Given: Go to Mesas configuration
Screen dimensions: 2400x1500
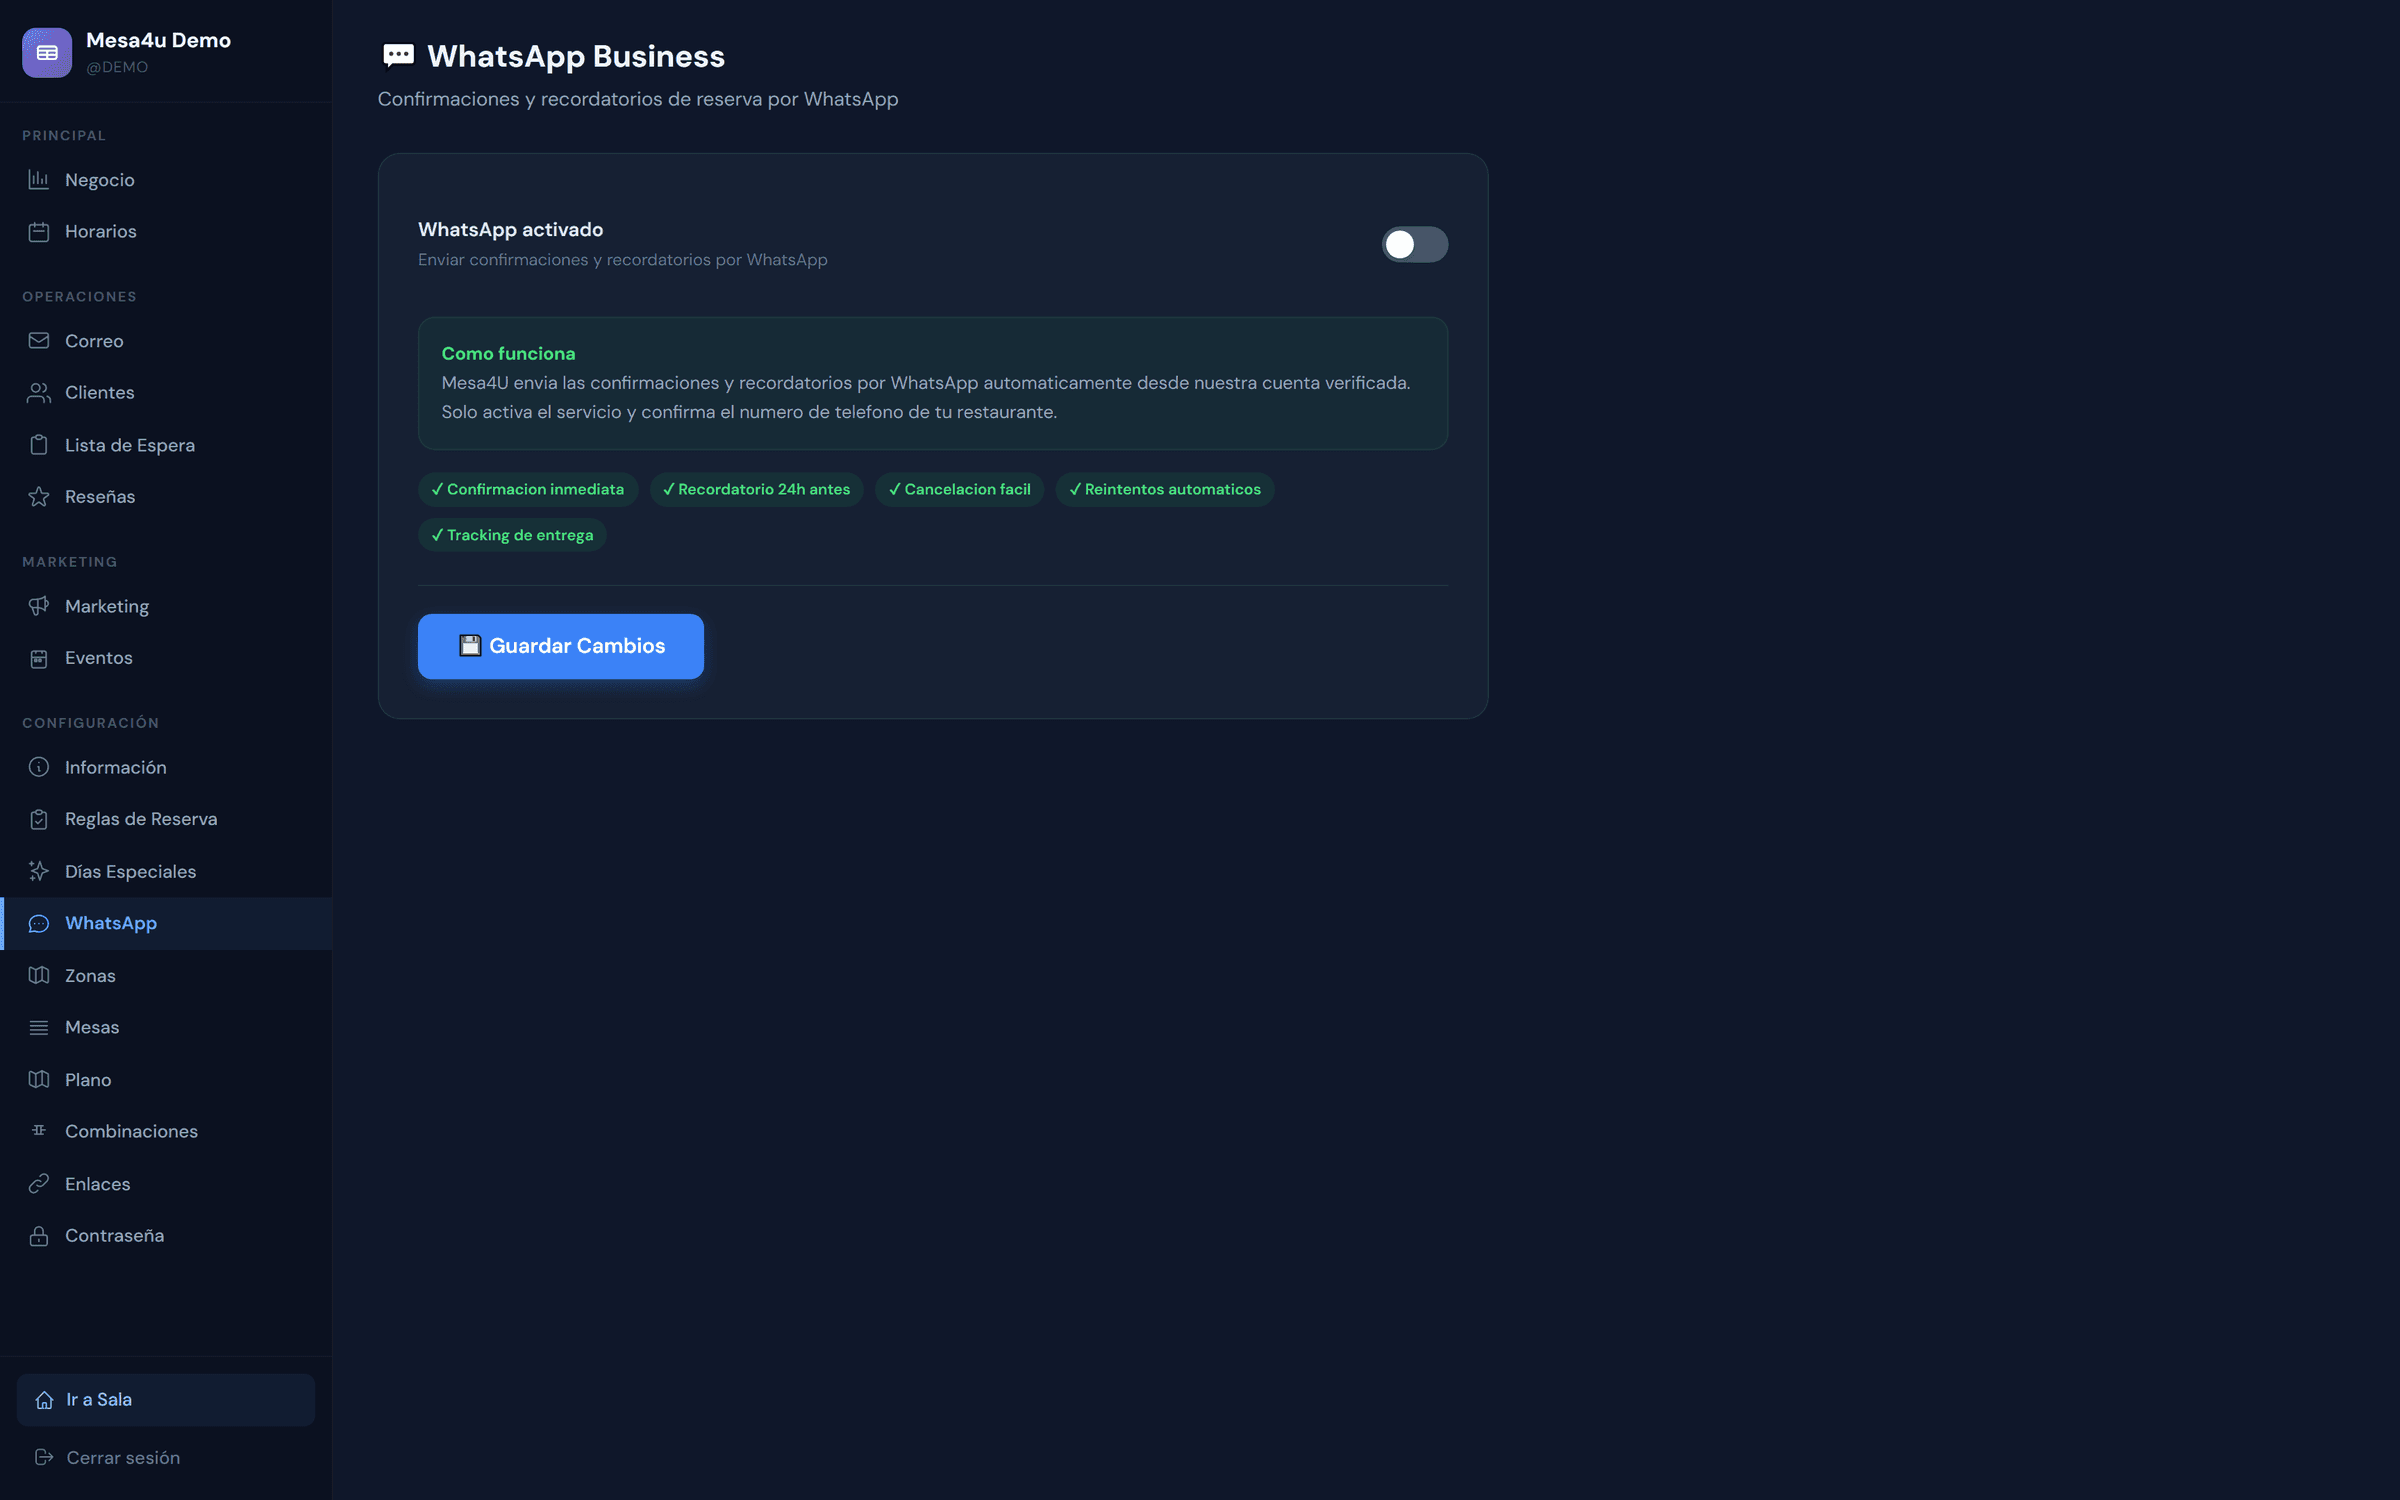Looking at the screenshot, I should 166,1027.
